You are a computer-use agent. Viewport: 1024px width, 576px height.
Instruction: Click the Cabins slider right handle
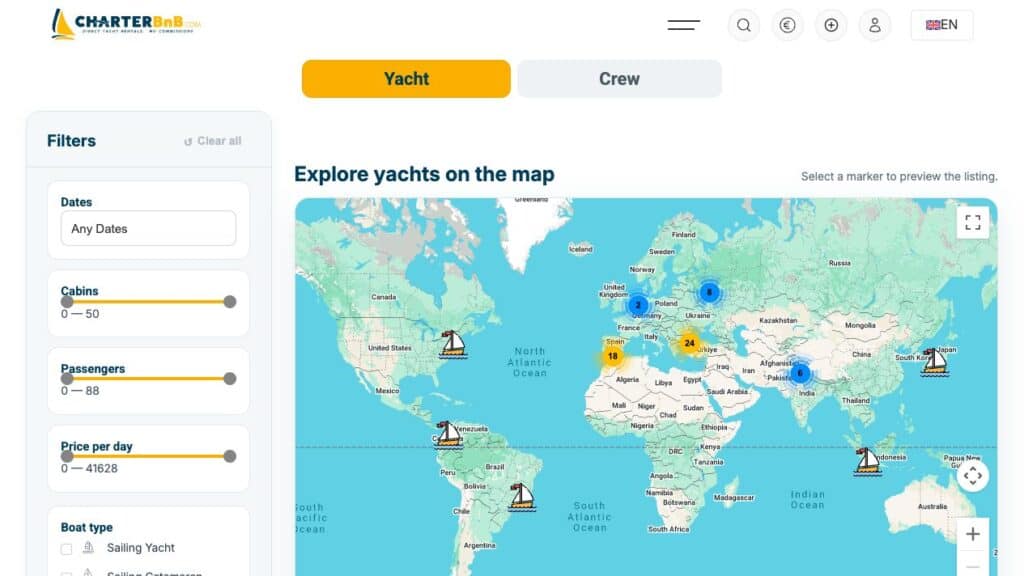pos(229,302)
